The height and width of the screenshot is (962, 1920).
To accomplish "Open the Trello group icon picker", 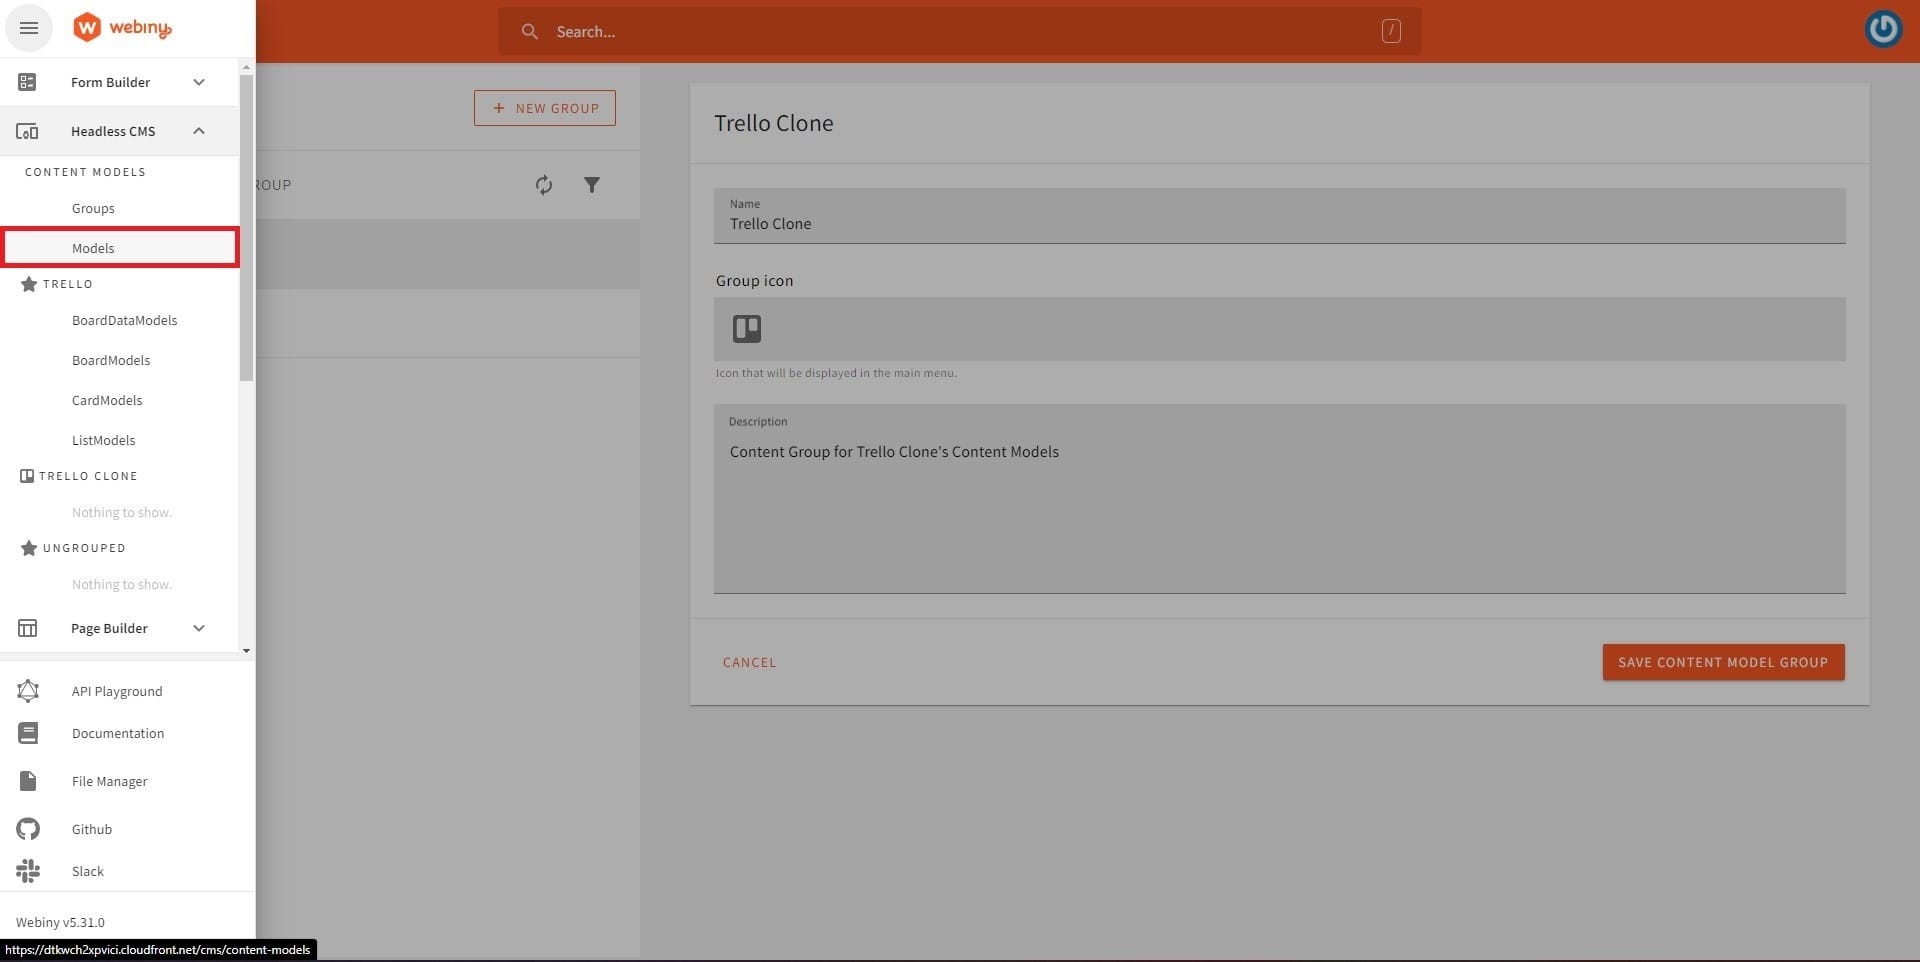I will click(x=745, y=328).
